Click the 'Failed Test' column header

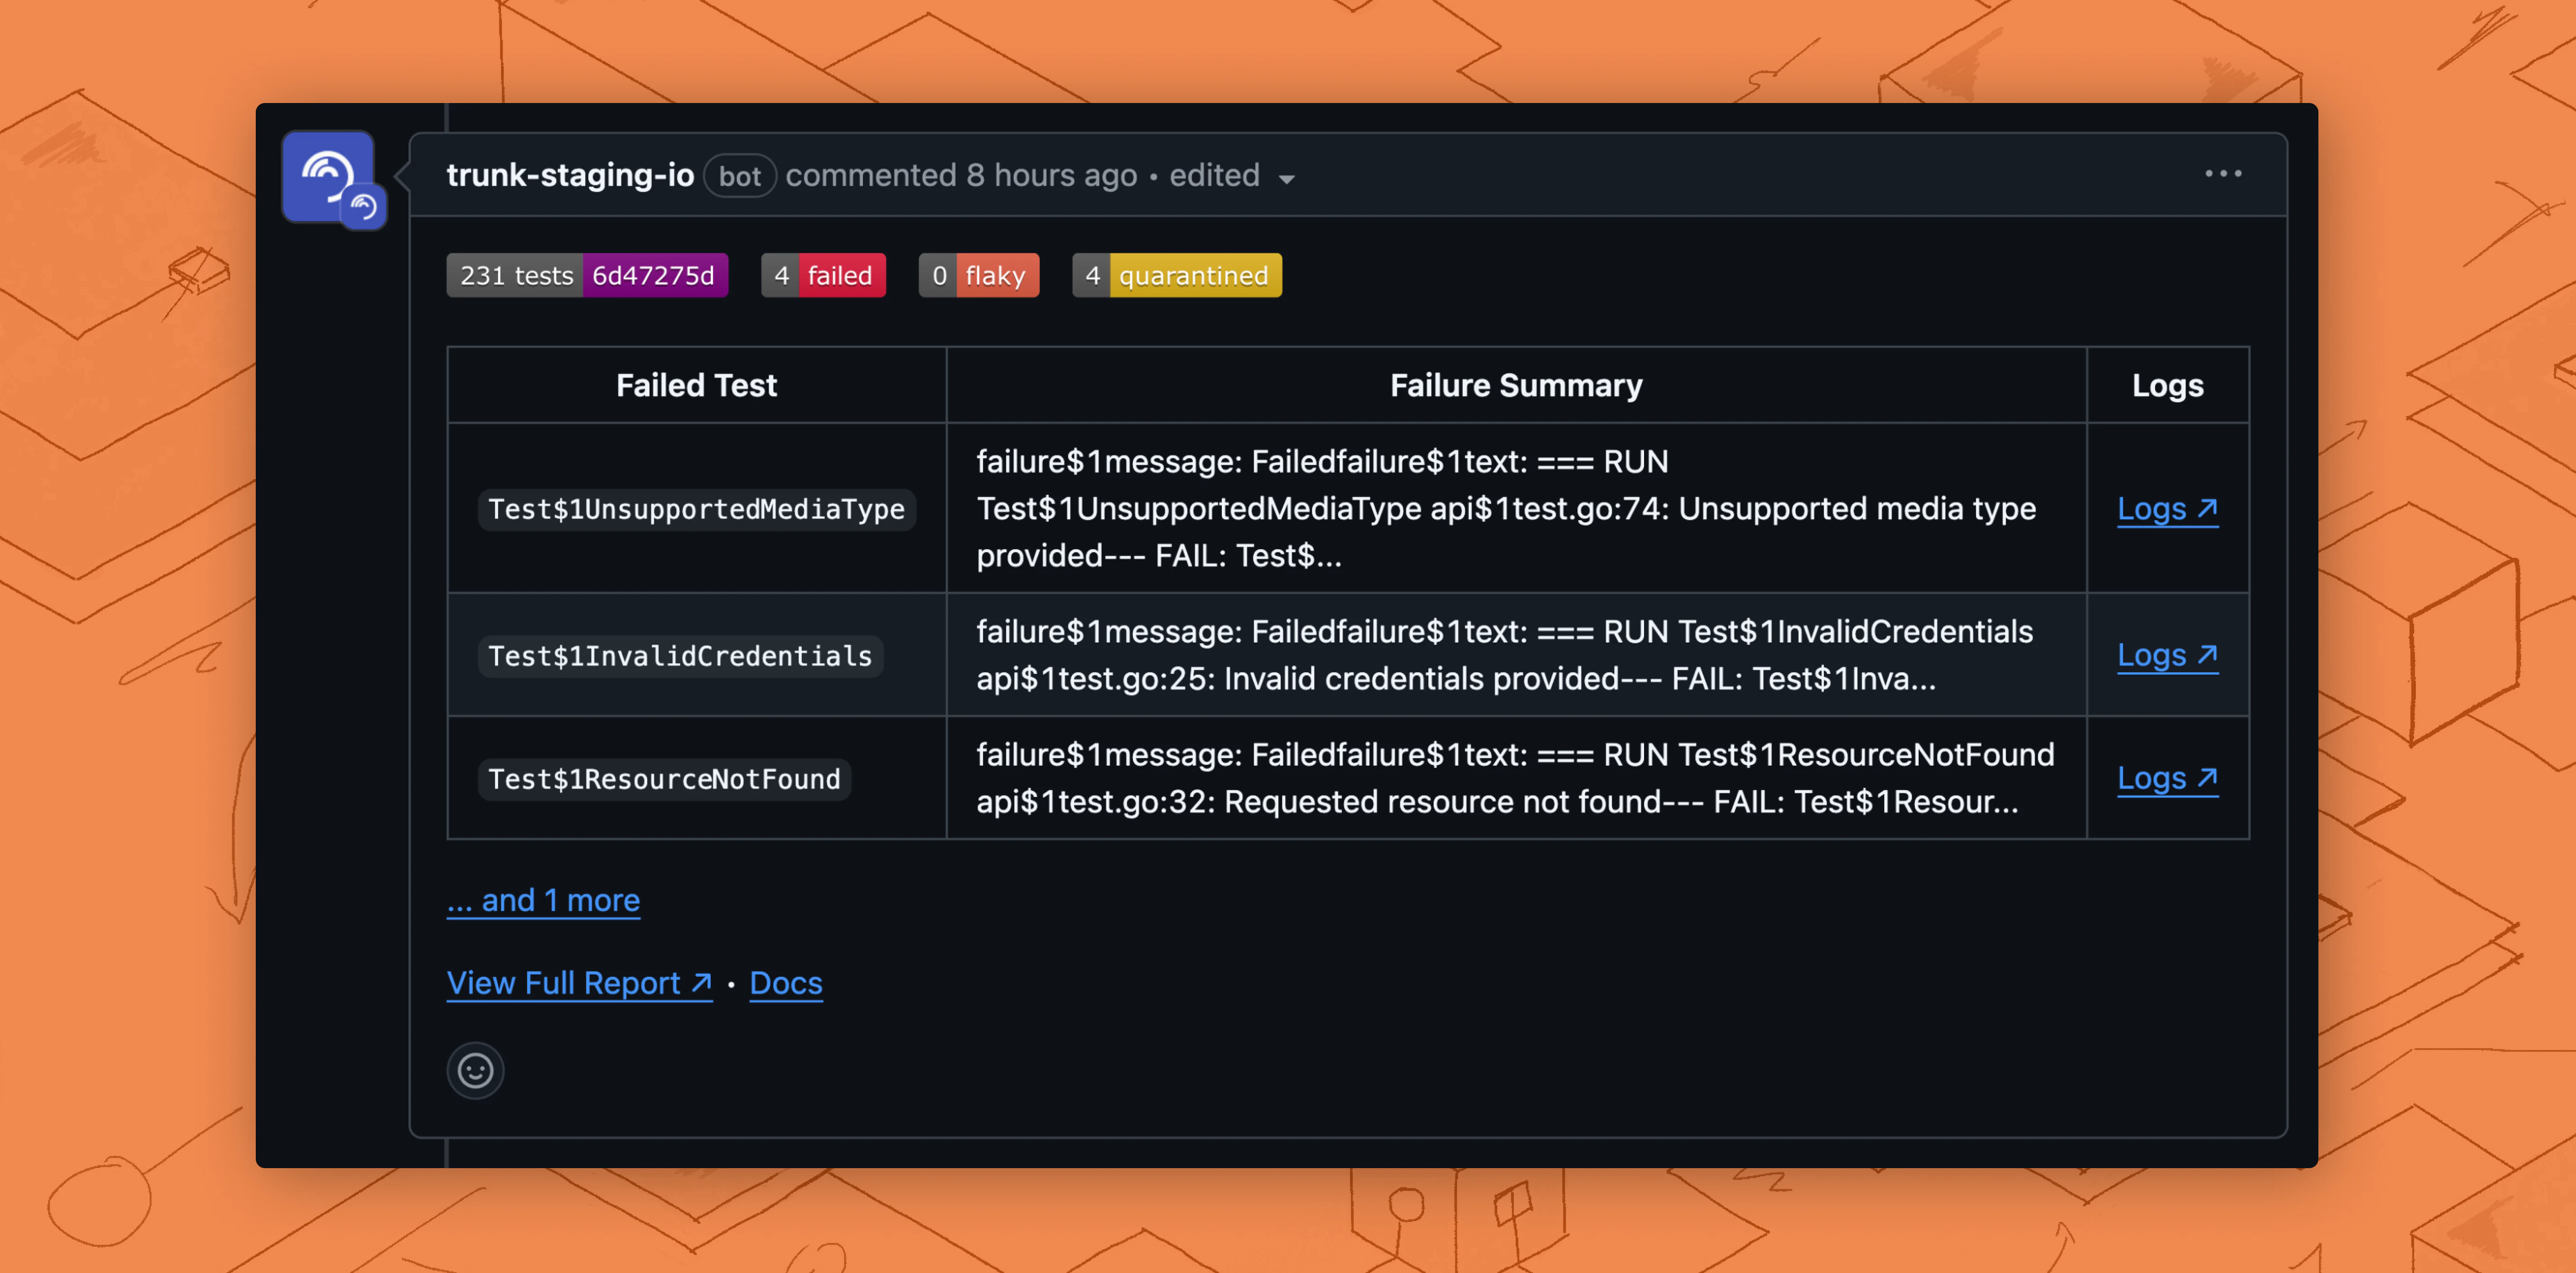pyautogui.click(x=696, y=385)
